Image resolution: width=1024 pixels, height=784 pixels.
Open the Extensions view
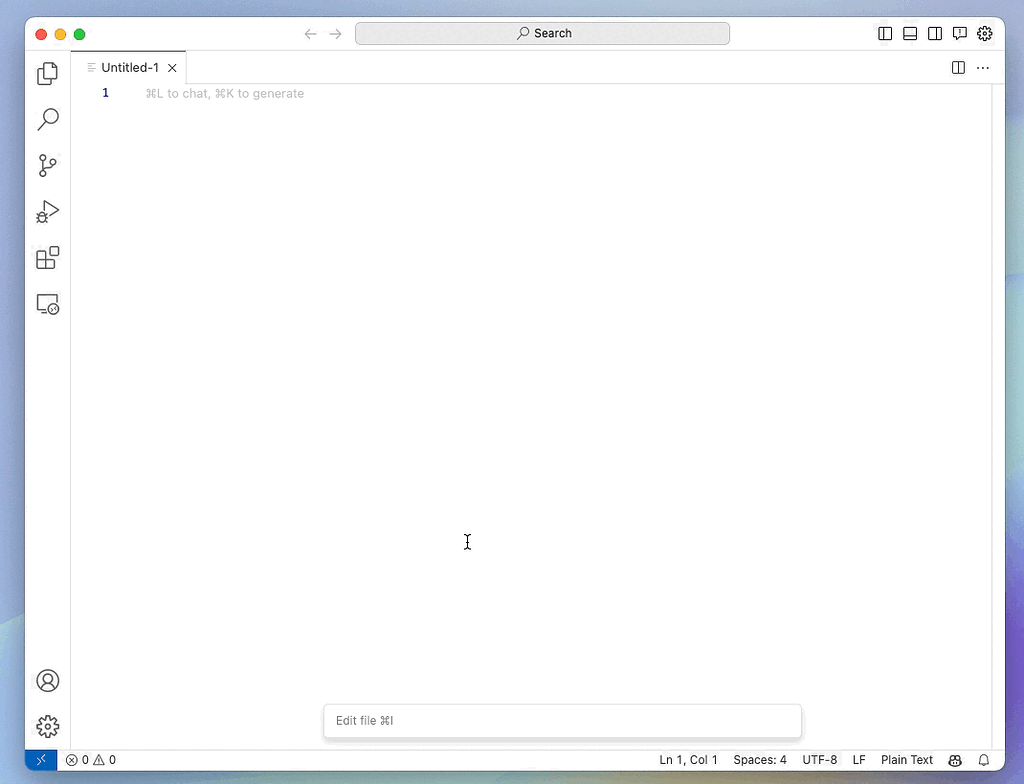[47, 258]
